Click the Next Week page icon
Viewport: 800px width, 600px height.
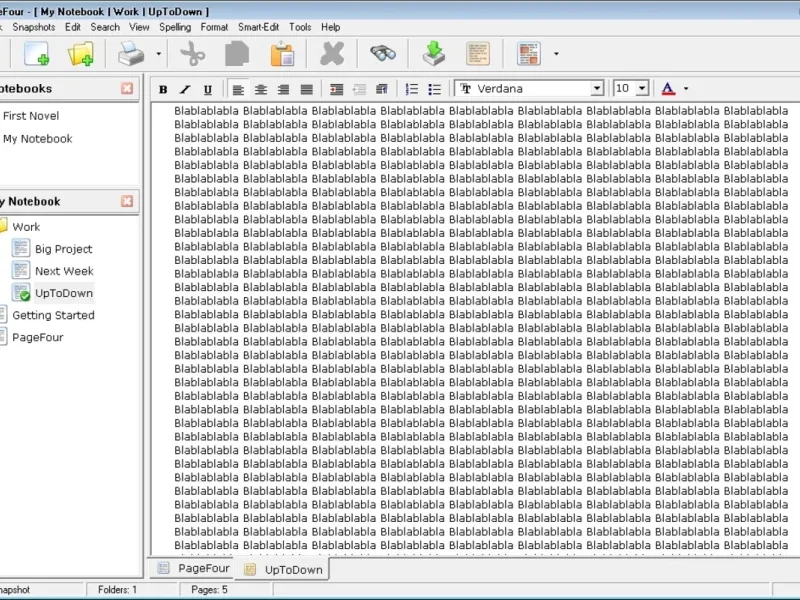coord(21,270)
